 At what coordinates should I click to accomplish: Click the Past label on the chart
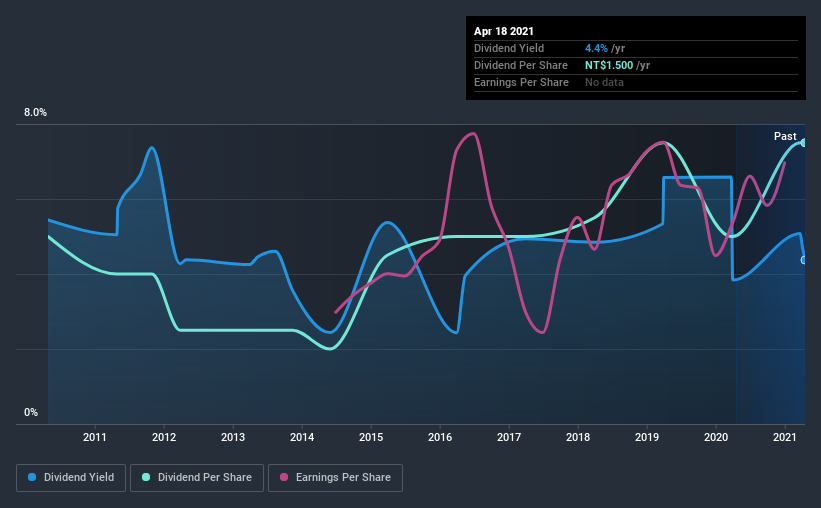tap(785, 136)
